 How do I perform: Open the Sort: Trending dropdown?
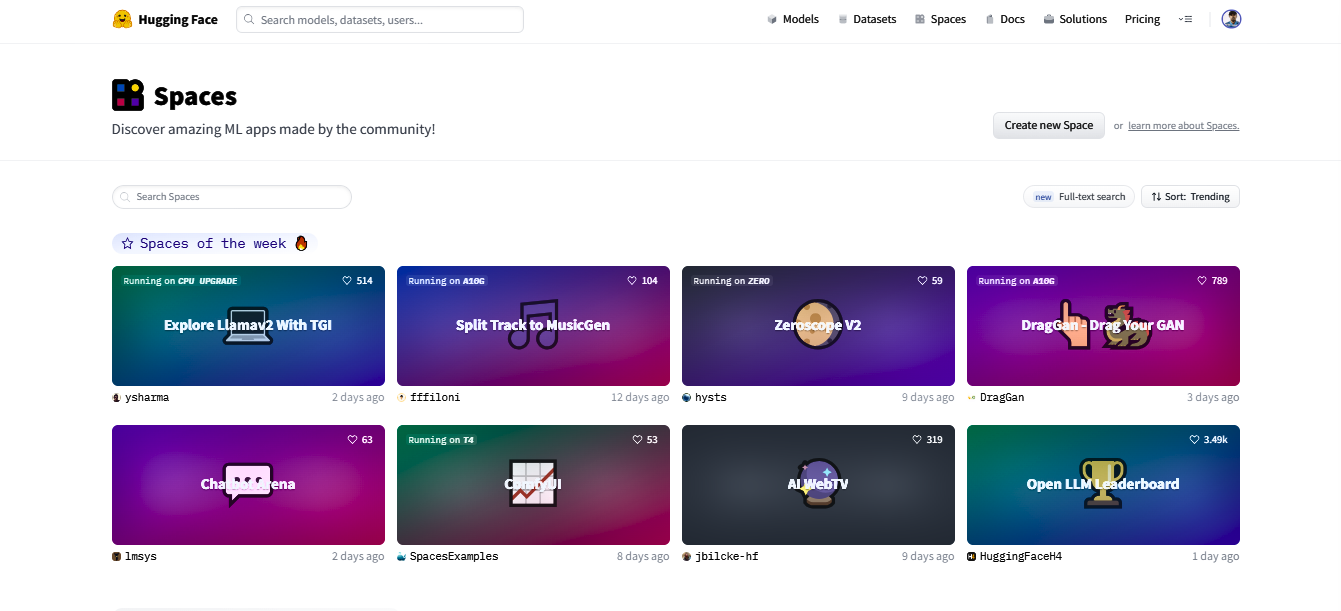[1190, 197]
